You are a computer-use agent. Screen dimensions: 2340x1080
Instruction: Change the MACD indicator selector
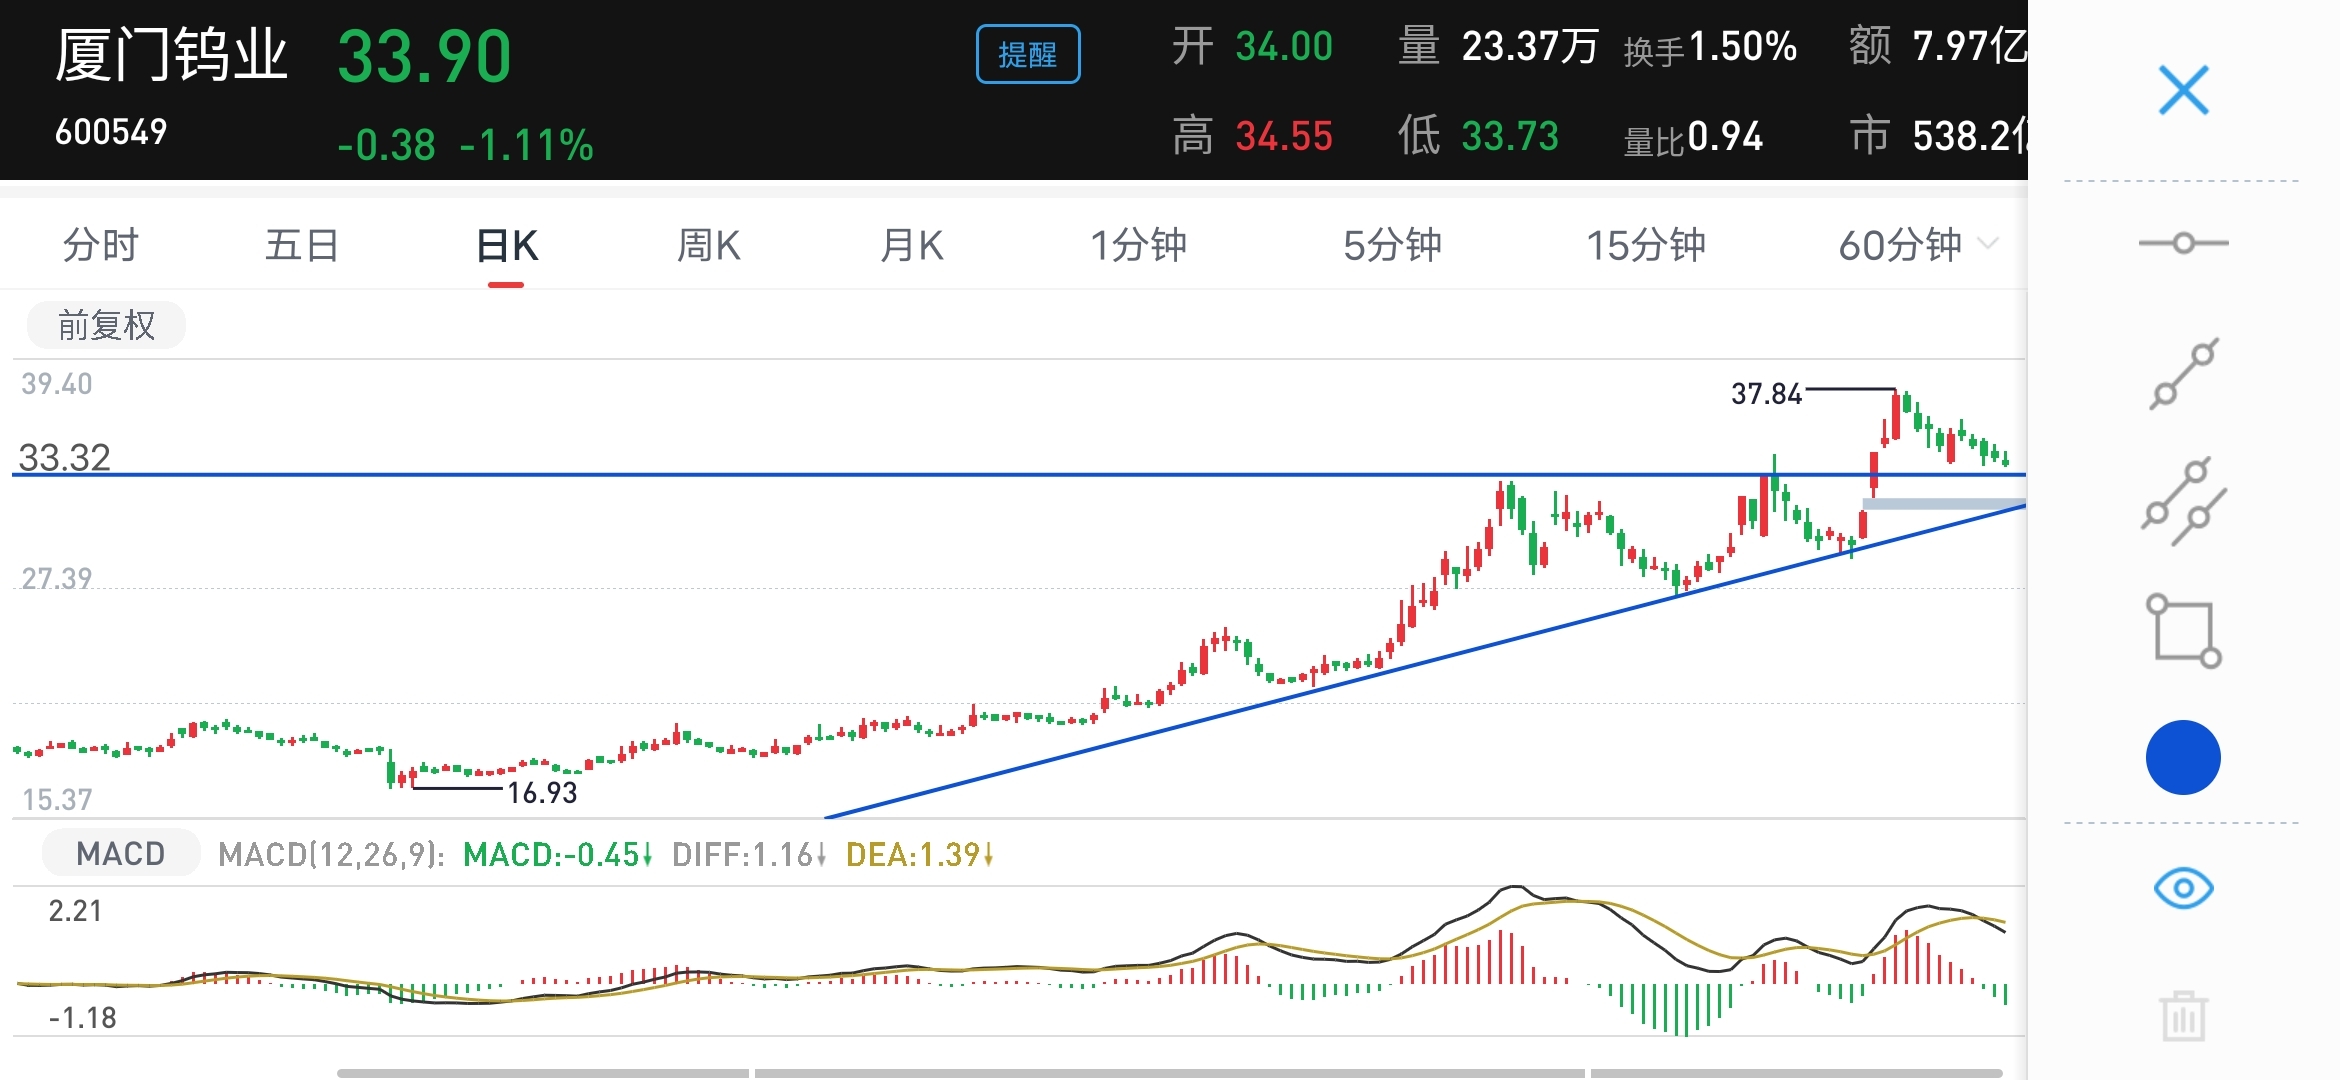click(121, 853)
